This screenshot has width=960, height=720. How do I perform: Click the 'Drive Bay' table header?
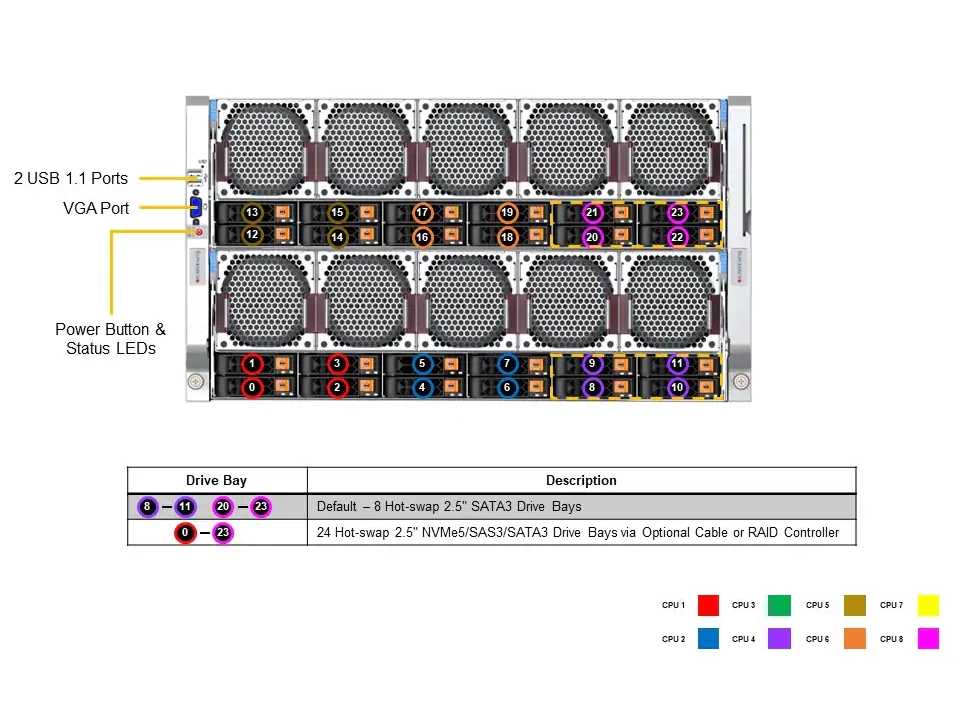pyautogui.click(x=216, y=480)
